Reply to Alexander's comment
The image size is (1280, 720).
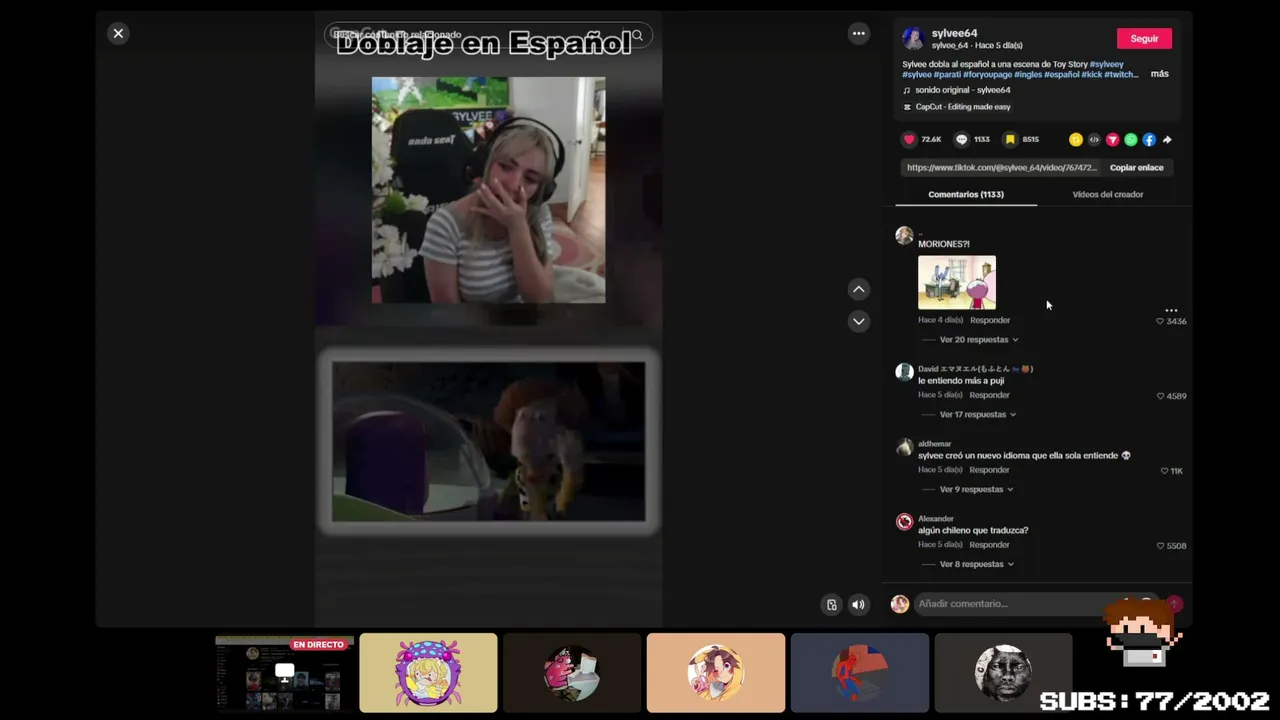pyautogui.click(x=990, y=545)
